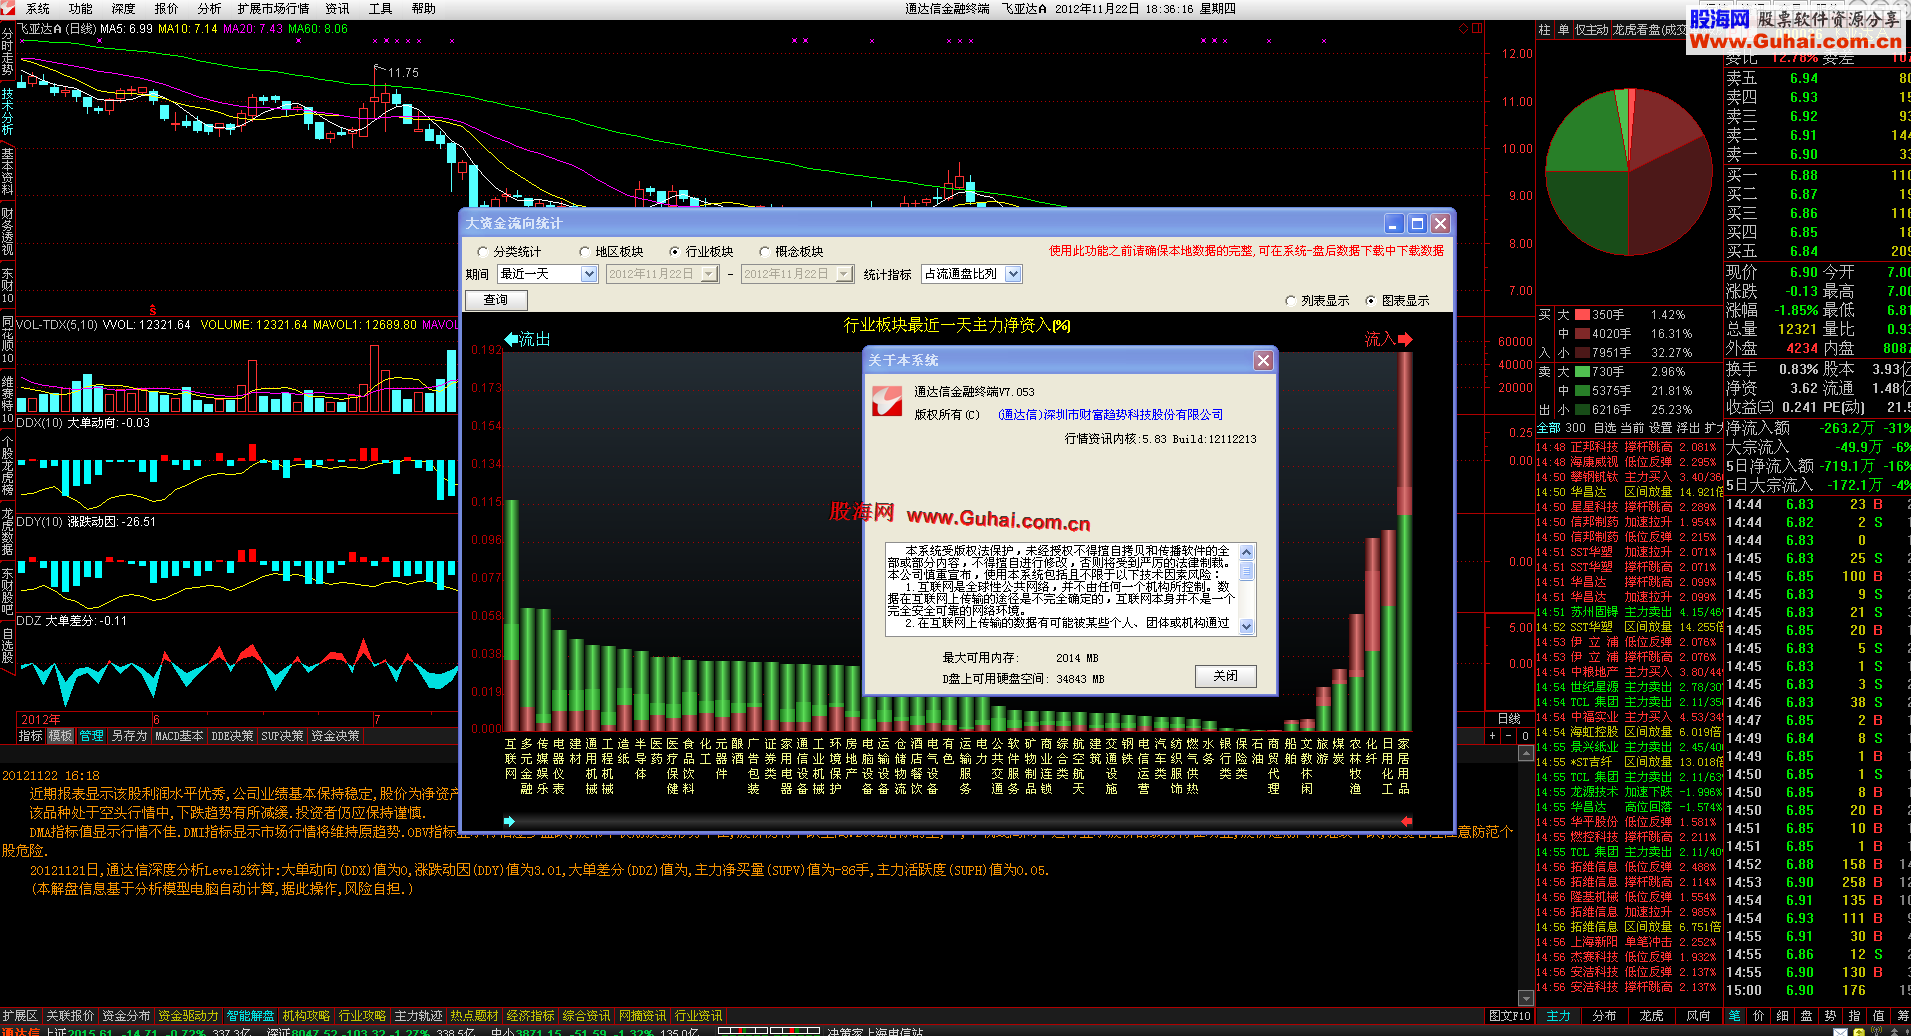The height and width of the screenshot is (1036, 1911).
Task: Choose the 图表显示 chart view radio
Action: (x=1398, y=301)
